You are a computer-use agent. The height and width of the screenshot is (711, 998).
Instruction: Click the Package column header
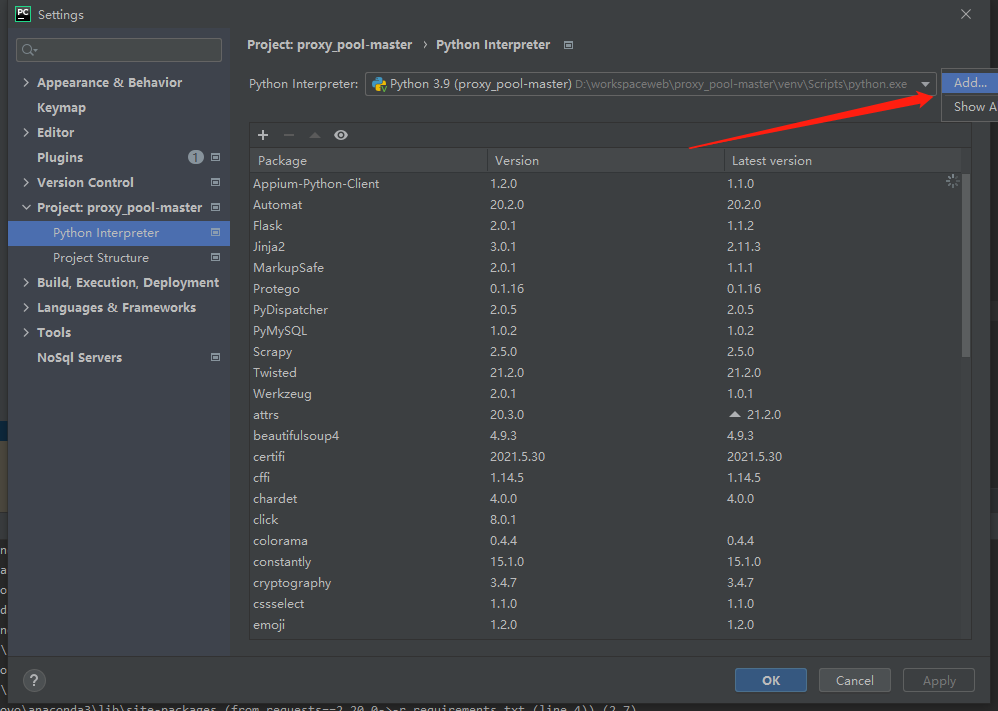369,160
